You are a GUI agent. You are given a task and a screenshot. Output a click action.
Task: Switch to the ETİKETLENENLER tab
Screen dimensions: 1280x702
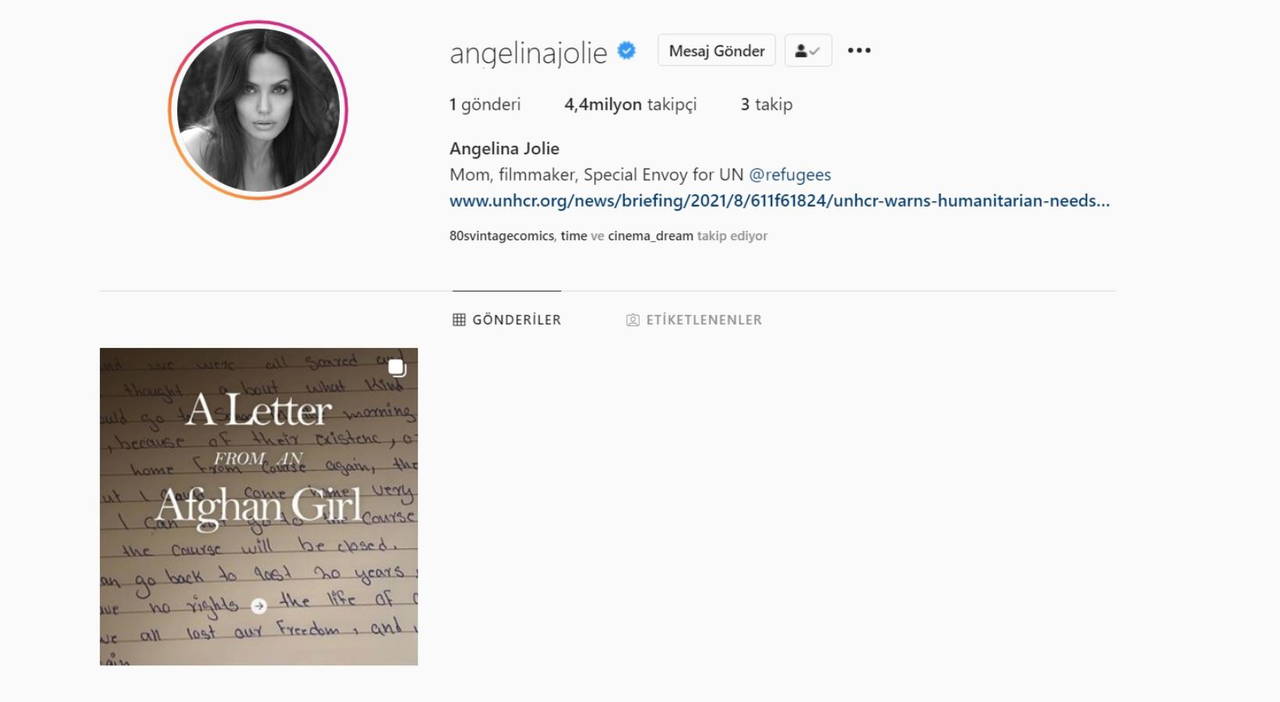tap(694, 320)
